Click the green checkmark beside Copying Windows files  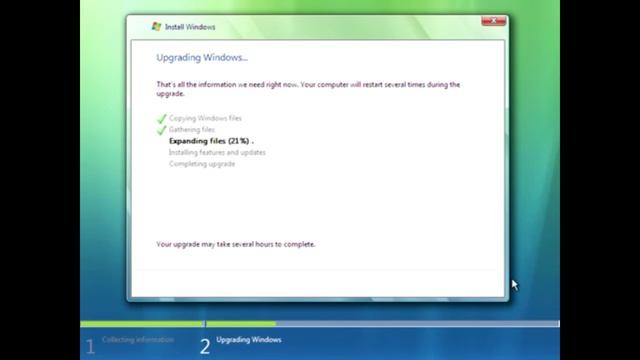162,118
